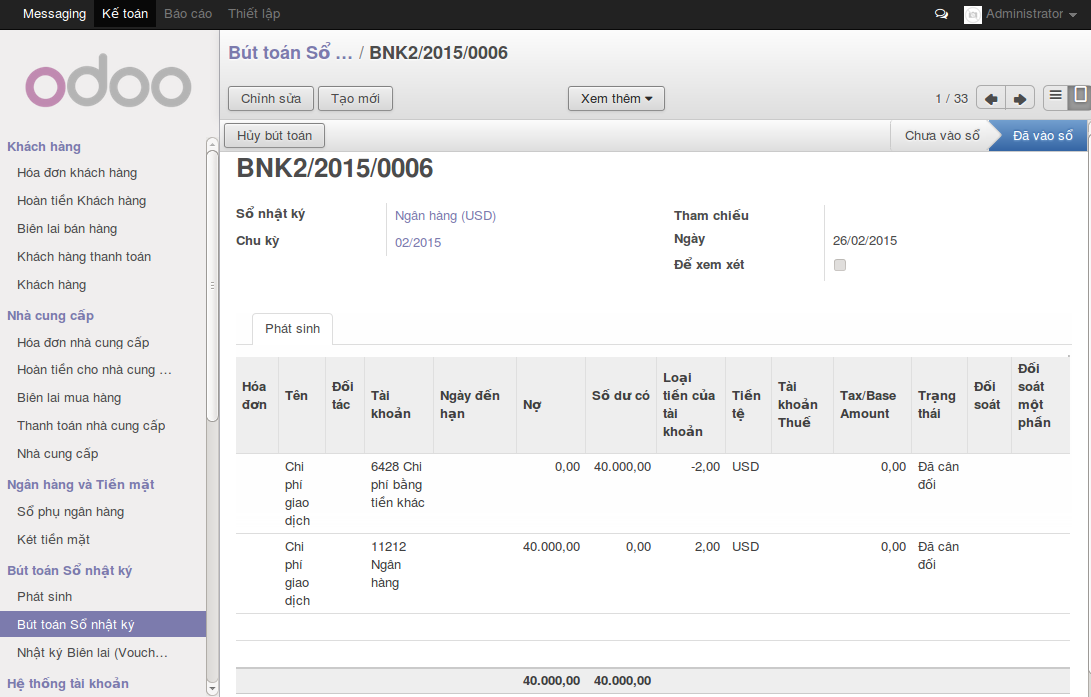Go to next record arrow
Screen dimensions: 1091x697
click(x=1019, y=98)
